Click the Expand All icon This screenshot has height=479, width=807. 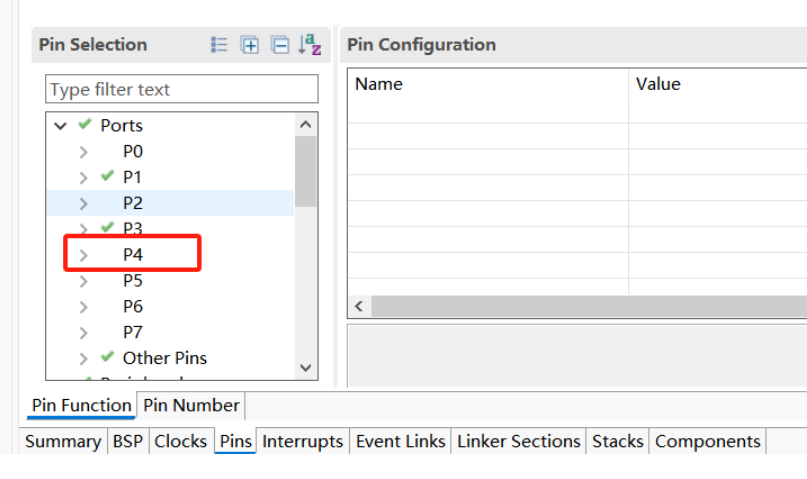click(x=250, y=45)
